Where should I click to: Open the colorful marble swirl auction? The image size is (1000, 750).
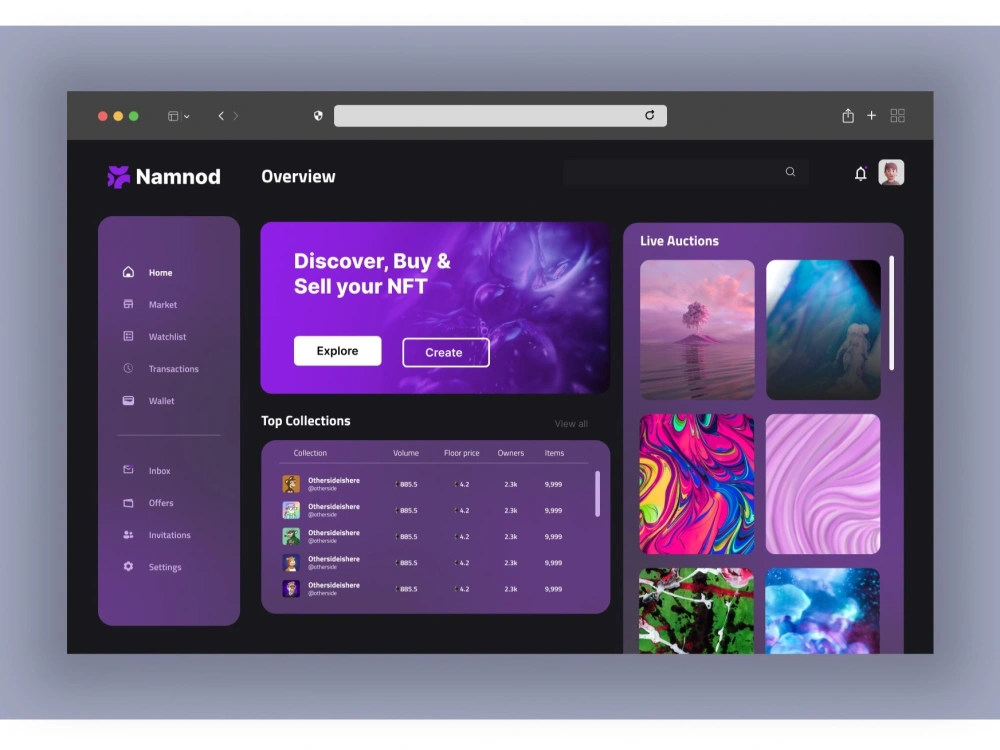pyautogui.click(x=696, y=484)
